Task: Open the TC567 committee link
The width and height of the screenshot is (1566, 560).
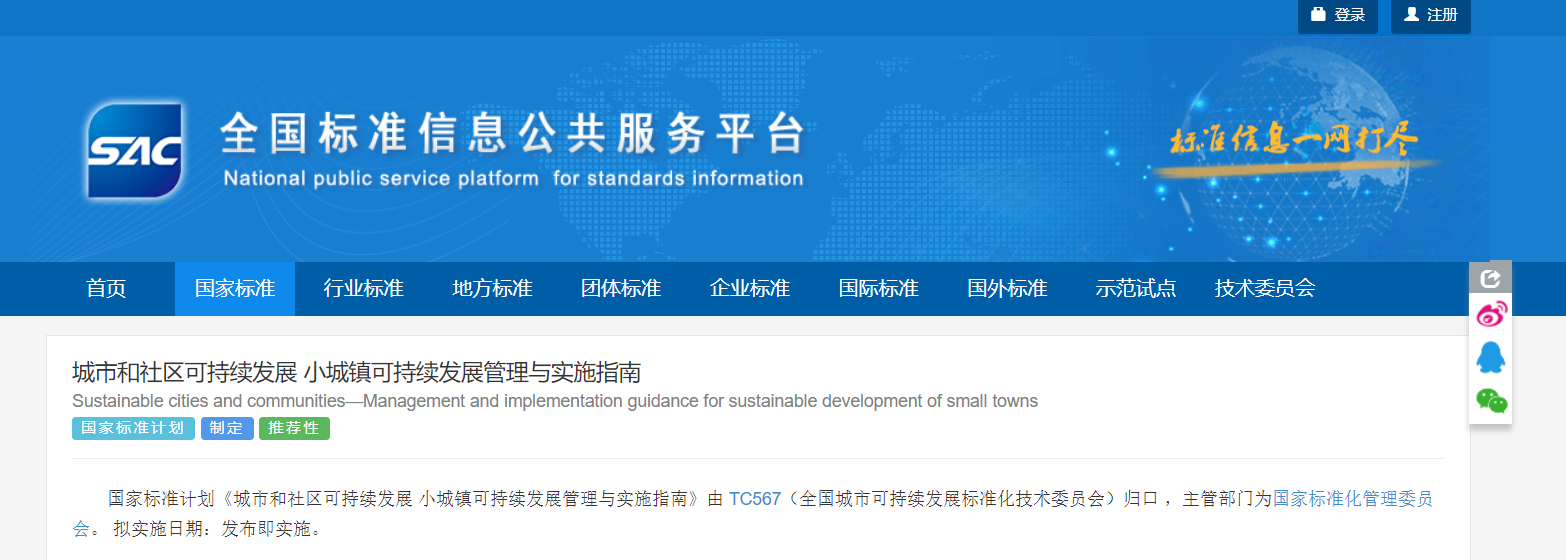Action: pos(754,498)
